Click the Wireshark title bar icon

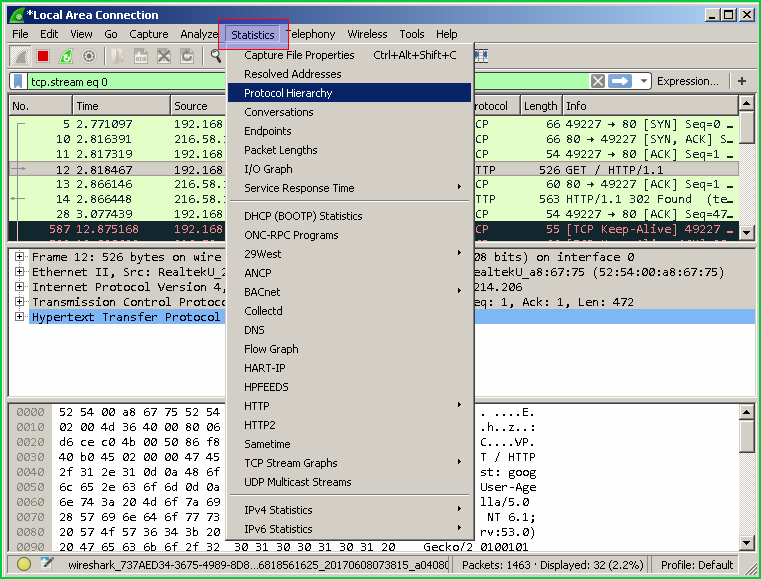point(17,15)
